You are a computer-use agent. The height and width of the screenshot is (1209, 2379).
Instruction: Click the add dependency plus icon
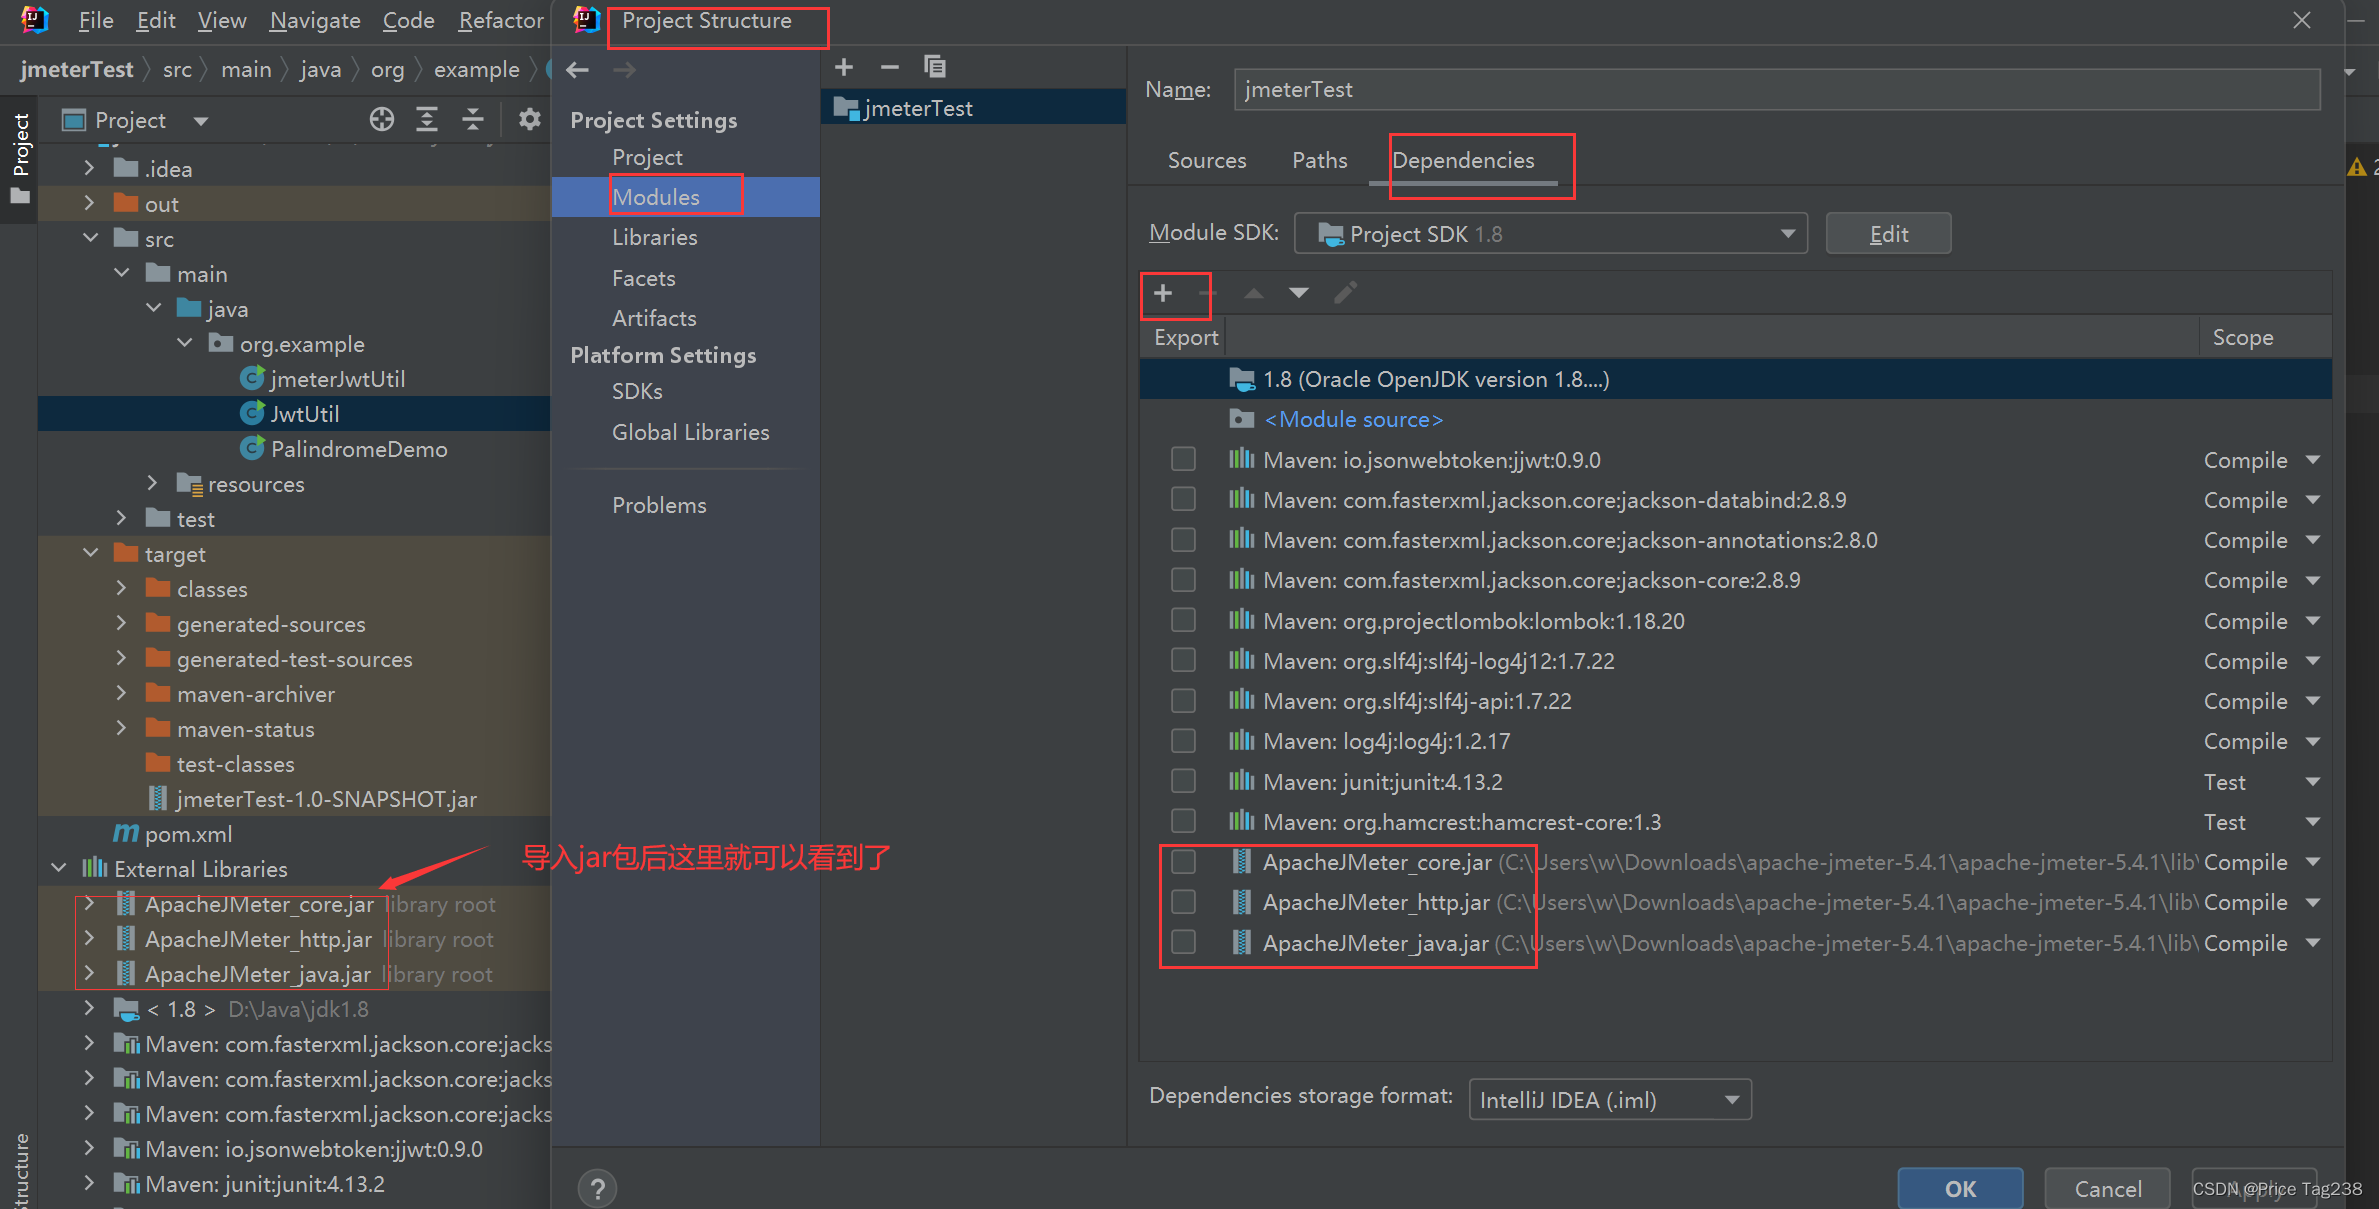1162,293
